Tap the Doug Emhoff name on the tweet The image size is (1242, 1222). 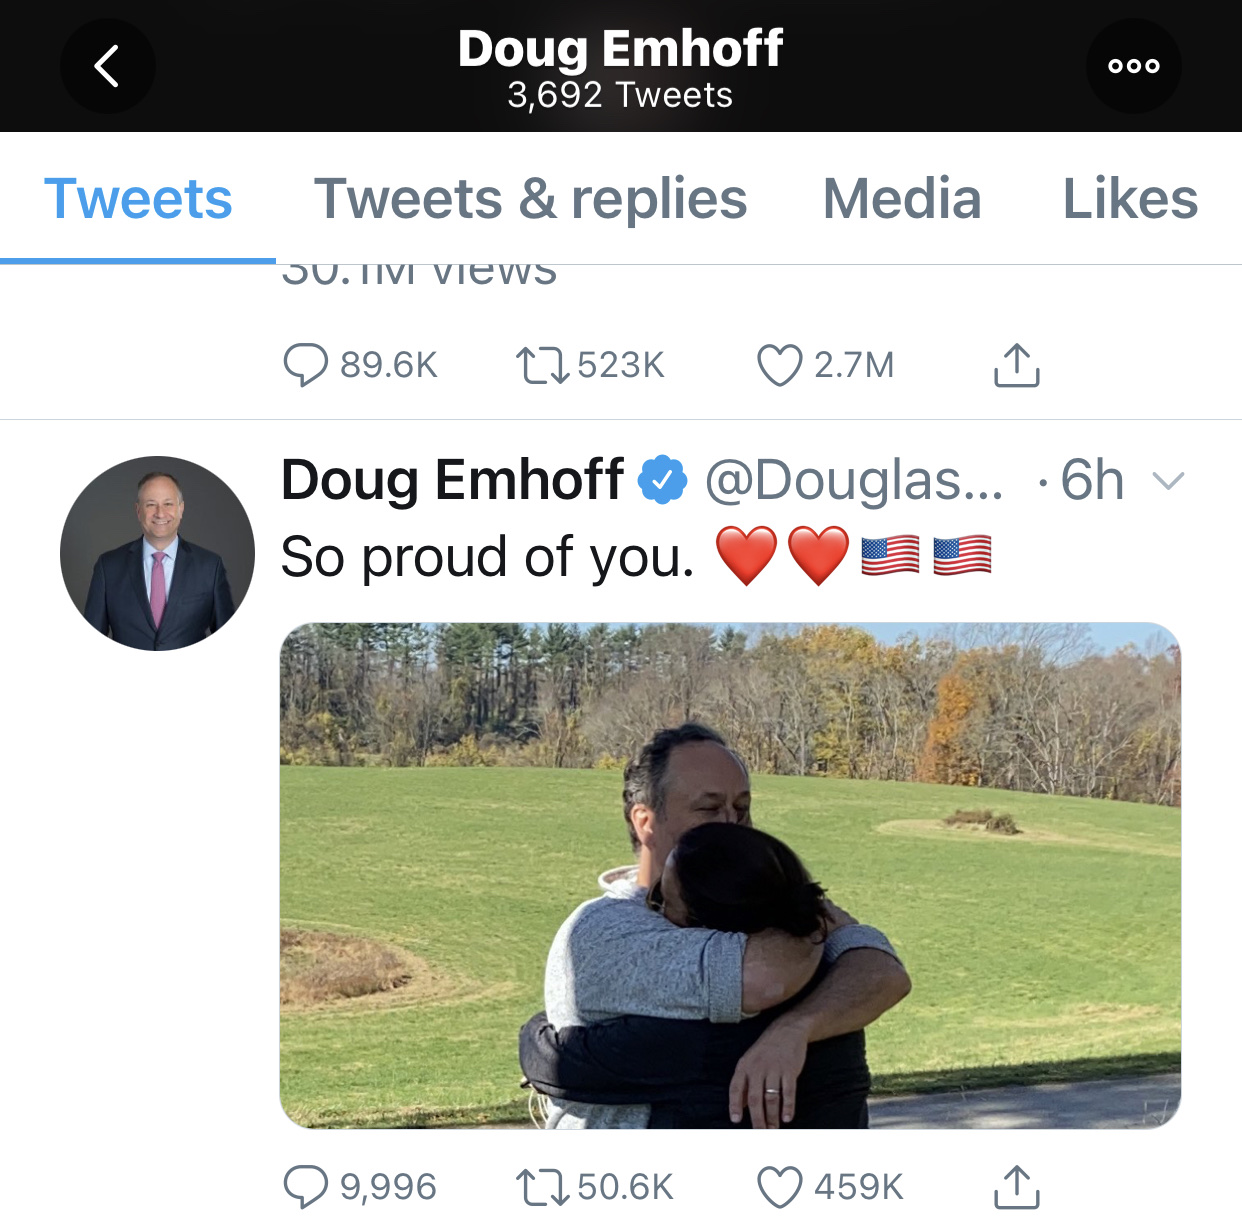(x=452, y=480)
